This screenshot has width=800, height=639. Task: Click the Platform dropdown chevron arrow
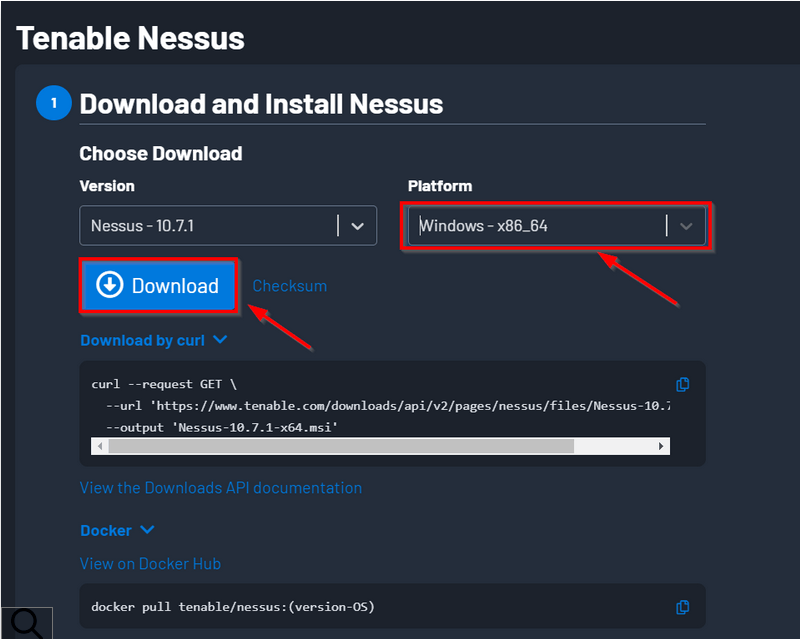point(686,226)
